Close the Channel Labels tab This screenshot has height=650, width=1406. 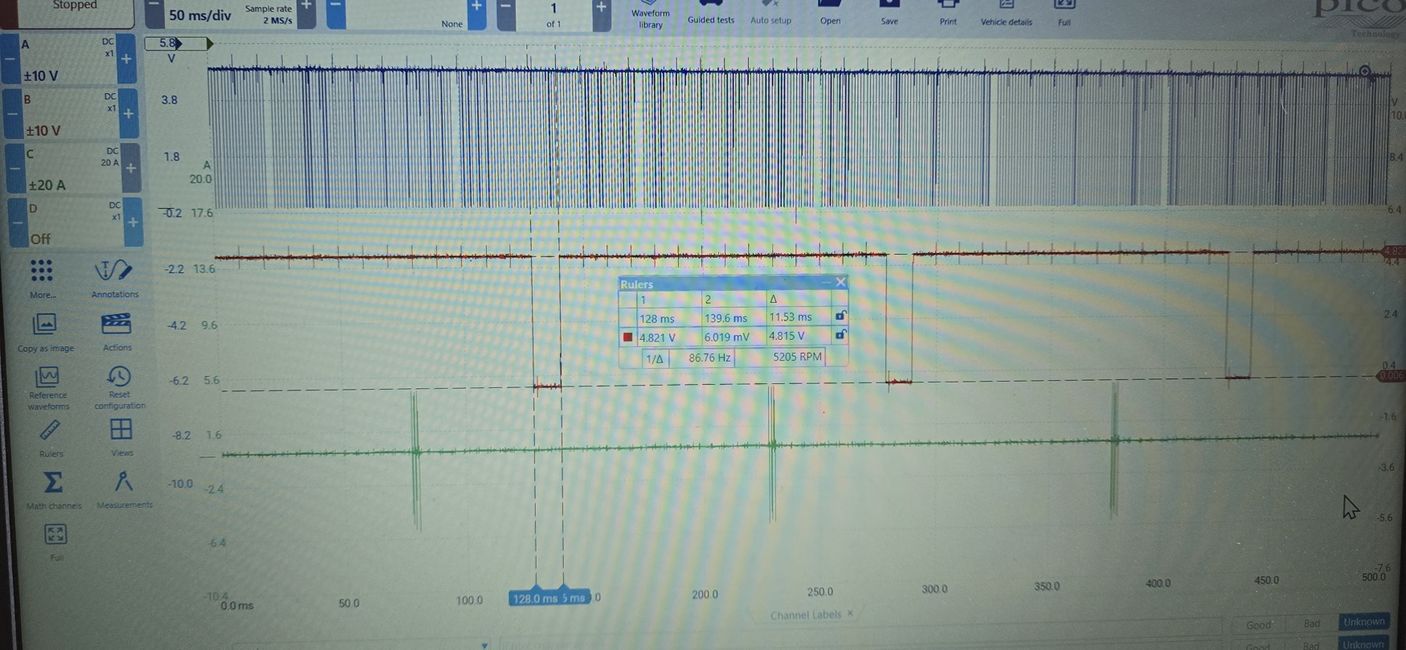[850, 614]
